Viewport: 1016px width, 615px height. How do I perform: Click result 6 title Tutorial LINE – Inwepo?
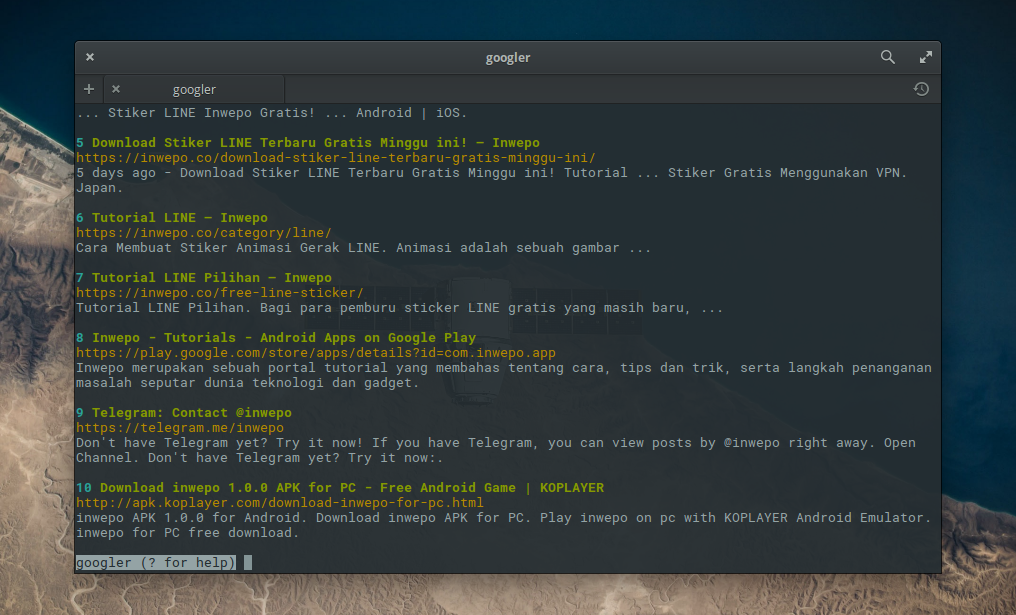179,218
